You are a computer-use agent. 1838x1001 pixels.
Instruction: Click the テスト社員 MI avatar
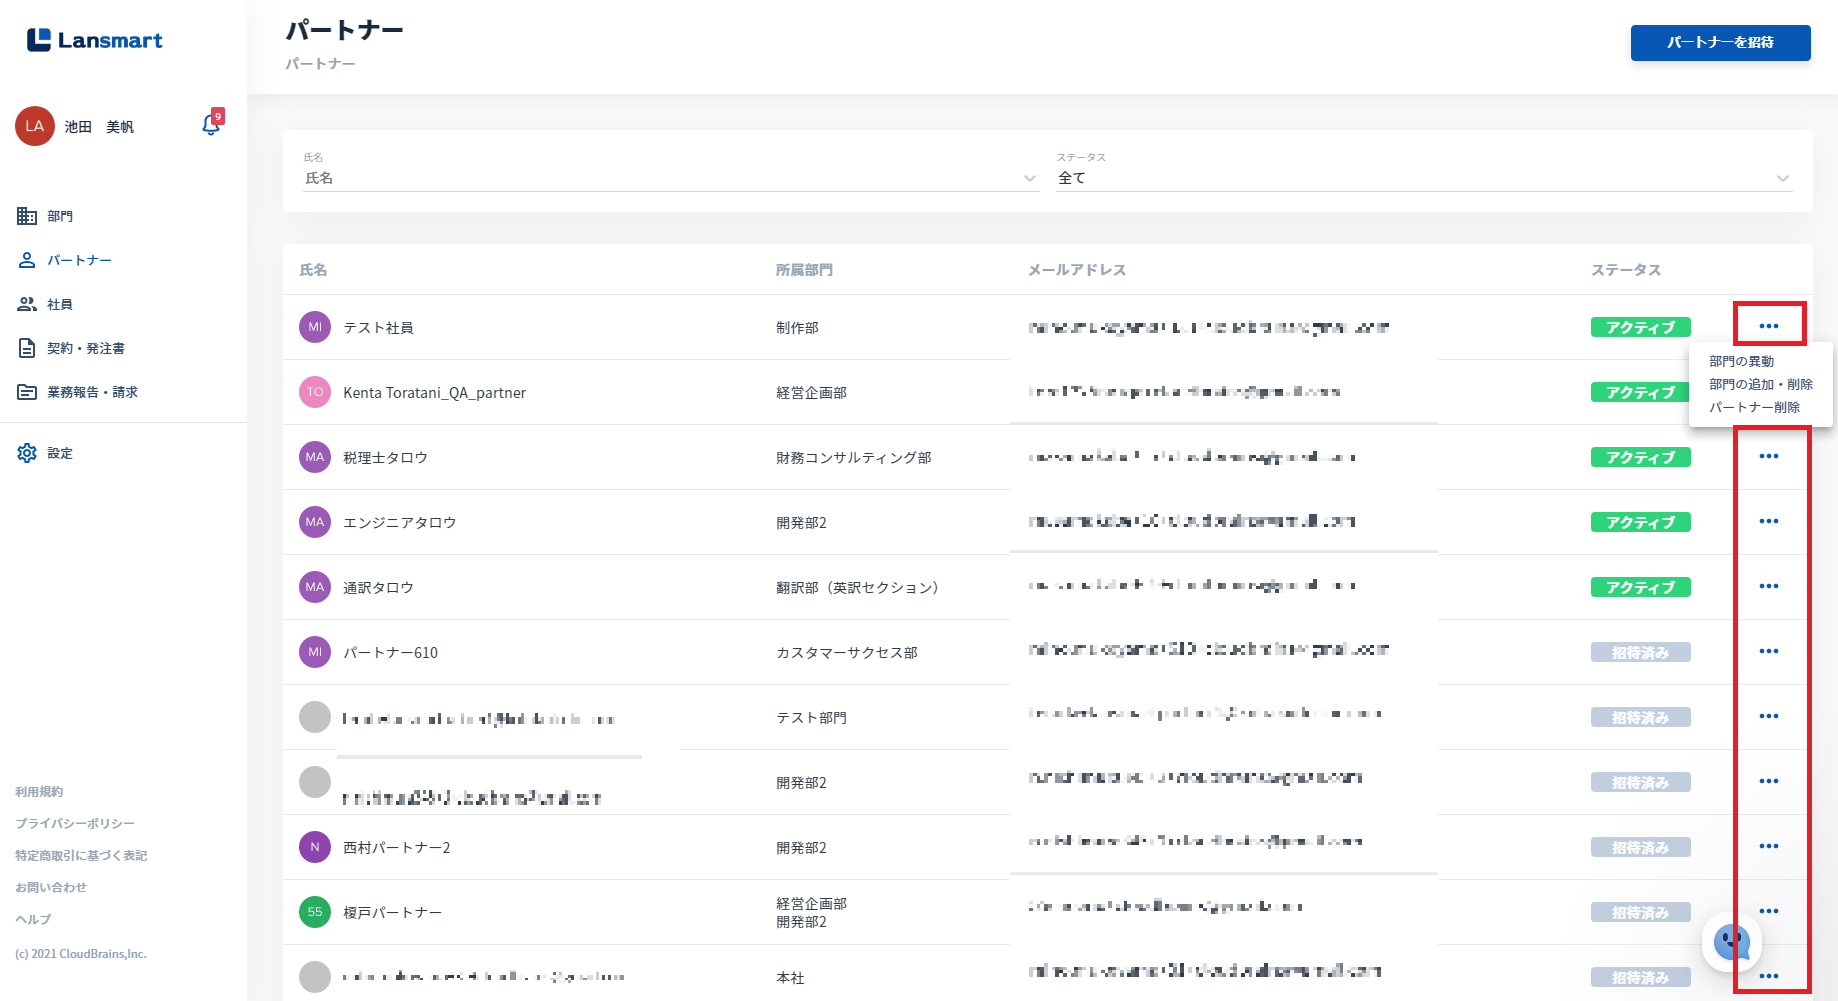click(315, 327)
